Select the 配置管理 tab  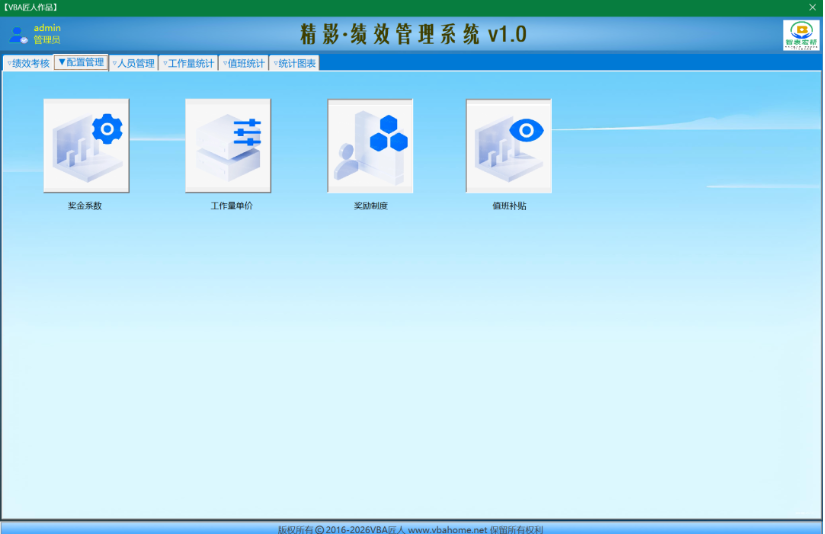81,62
